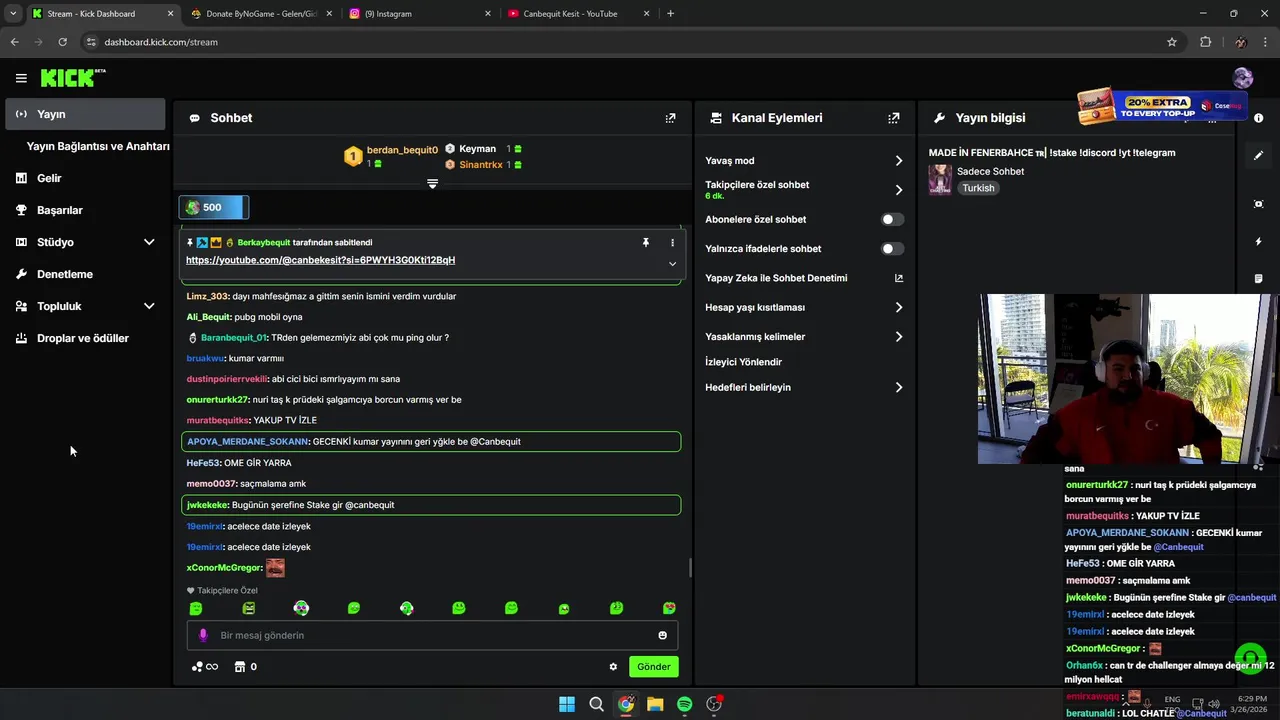Go to Gelir in sidebar
This screenshot has height=720, width=1280.
(85, 178)
